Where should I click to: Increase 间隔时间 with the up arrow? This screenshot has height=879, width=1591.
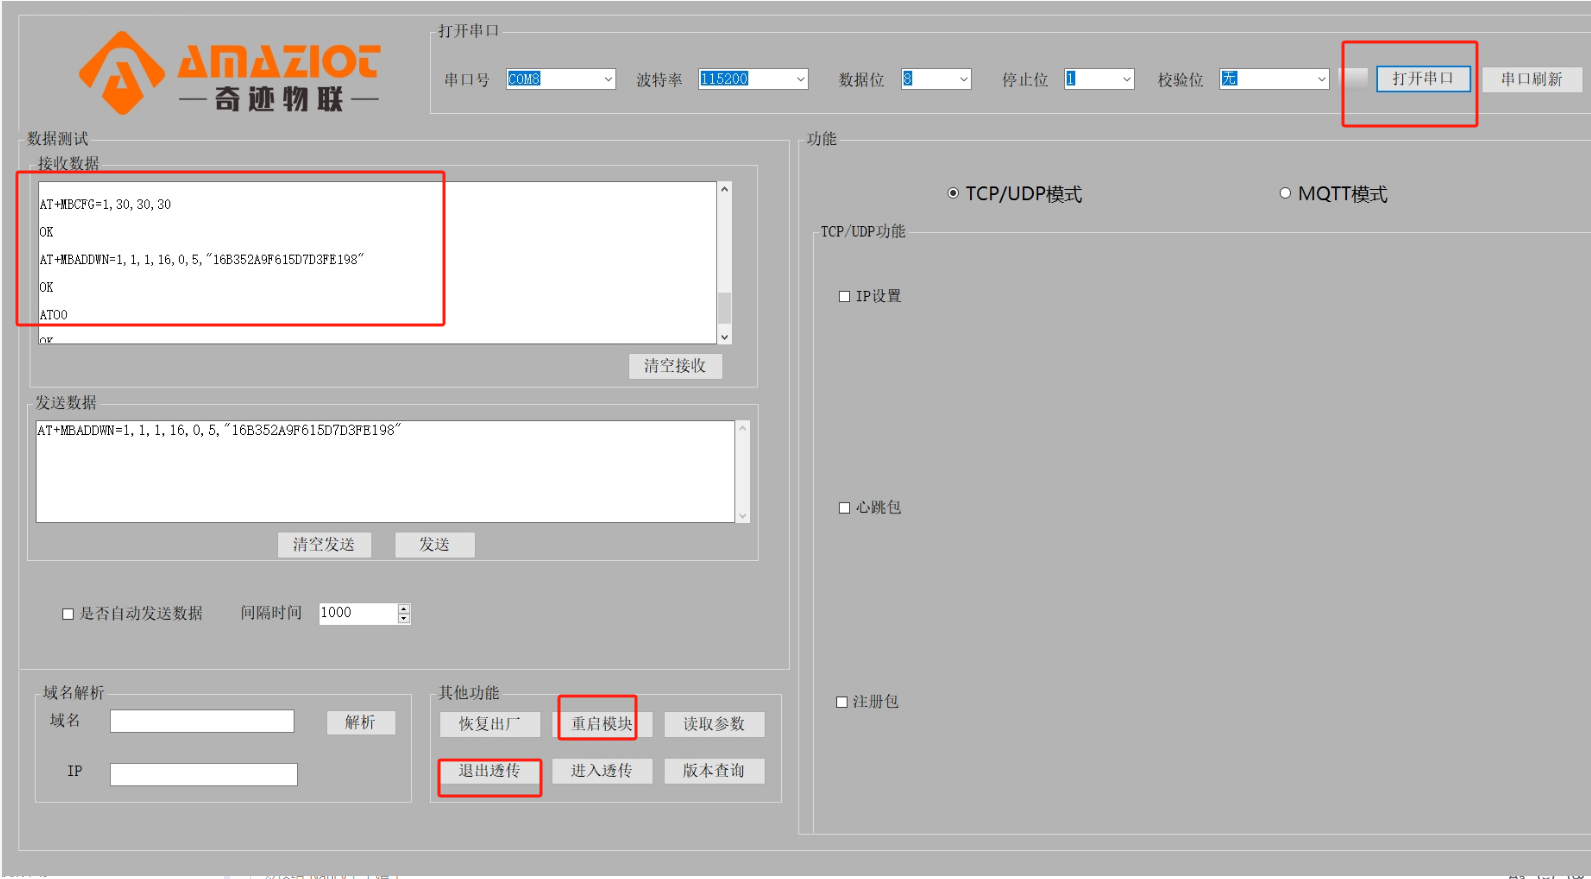[404, 608]
